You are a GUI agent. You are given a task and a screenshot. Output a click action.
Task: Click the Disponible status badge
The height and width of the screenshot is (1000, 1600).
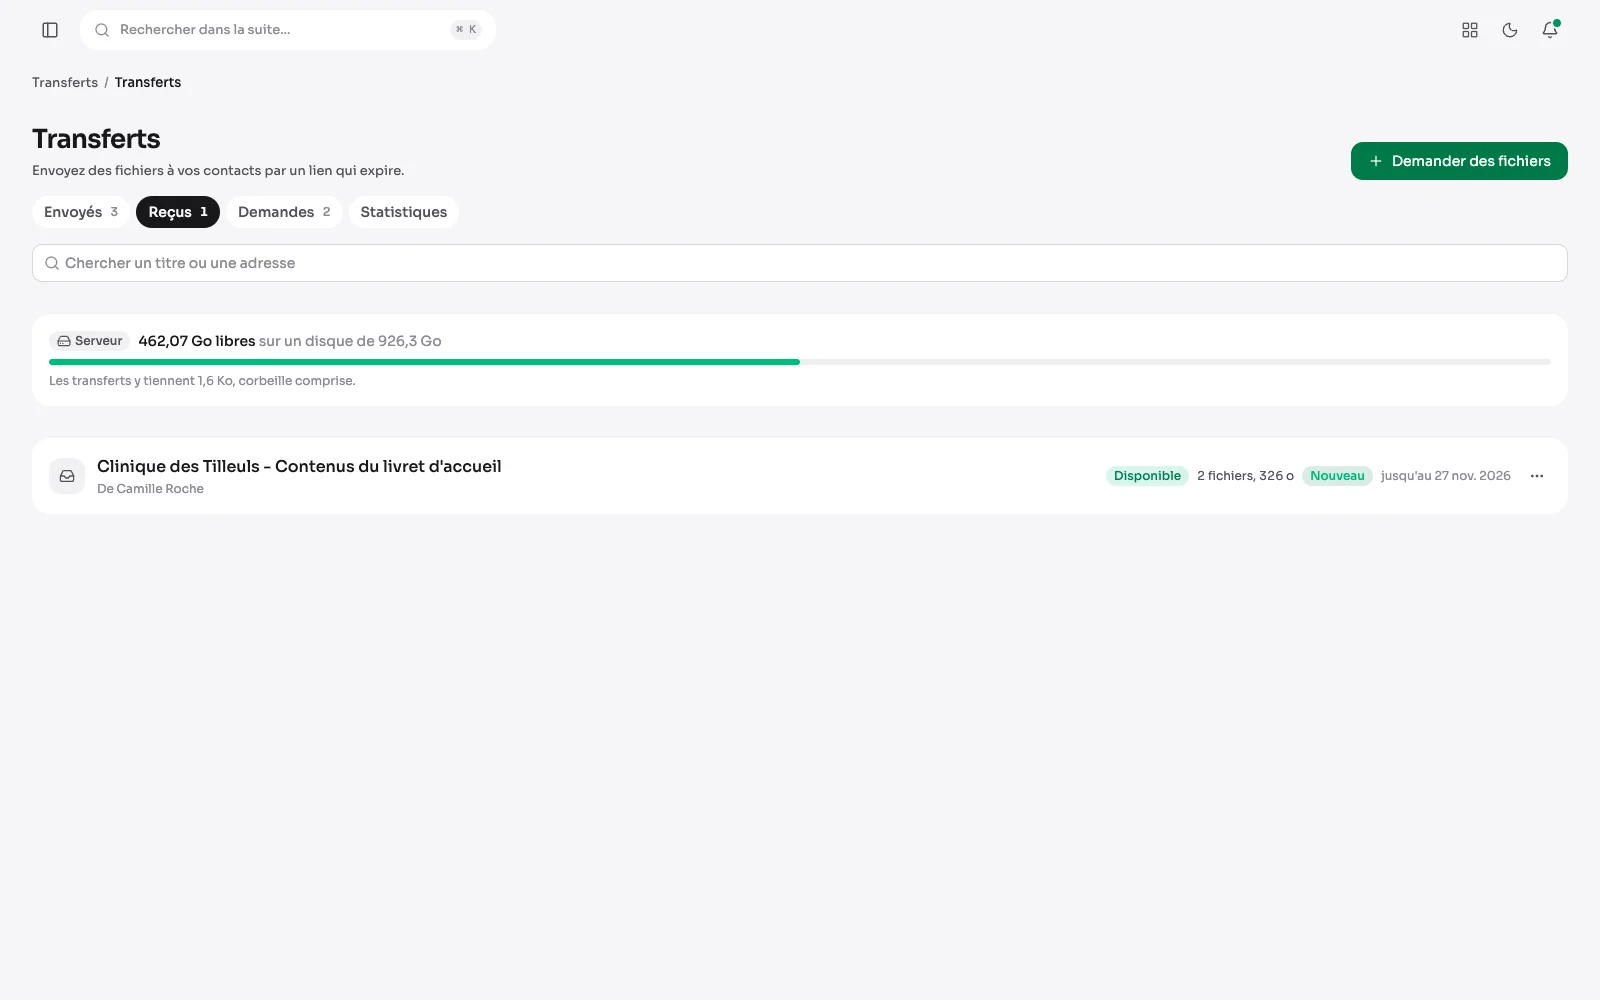1147,476
